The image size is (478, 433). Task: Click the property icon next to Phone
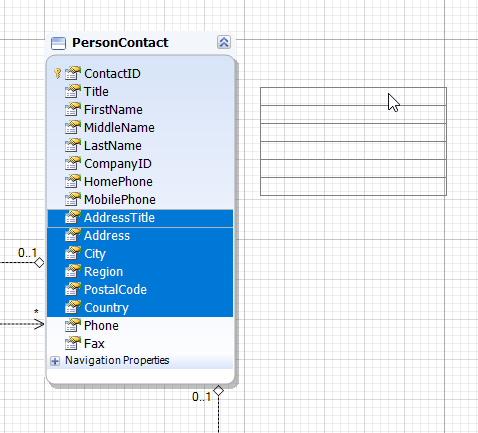(x=73, y=325)
